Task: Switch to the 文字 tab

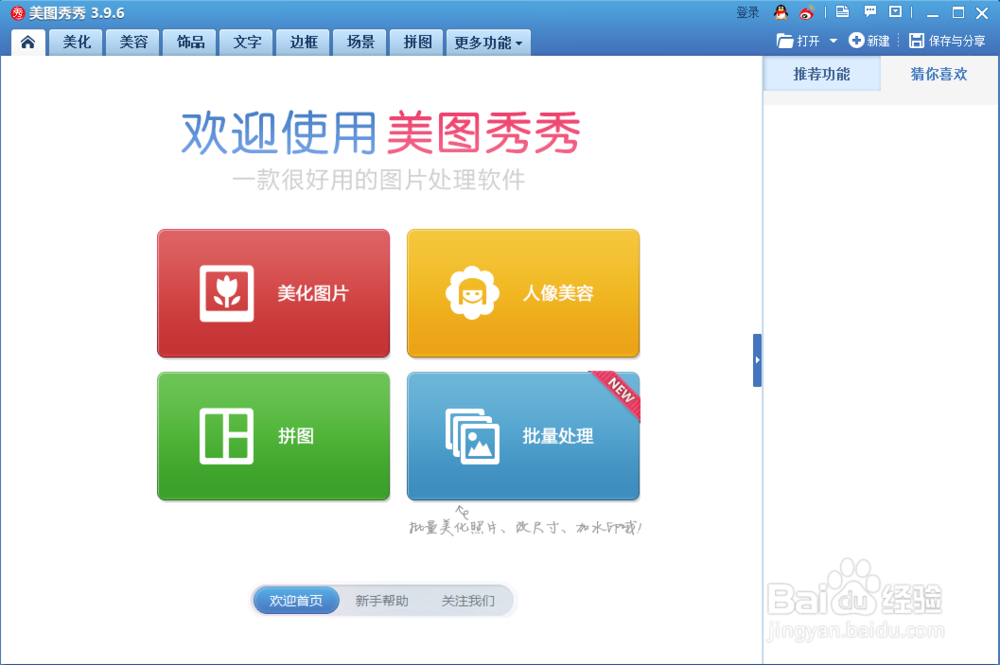Action: pos(247,42)
